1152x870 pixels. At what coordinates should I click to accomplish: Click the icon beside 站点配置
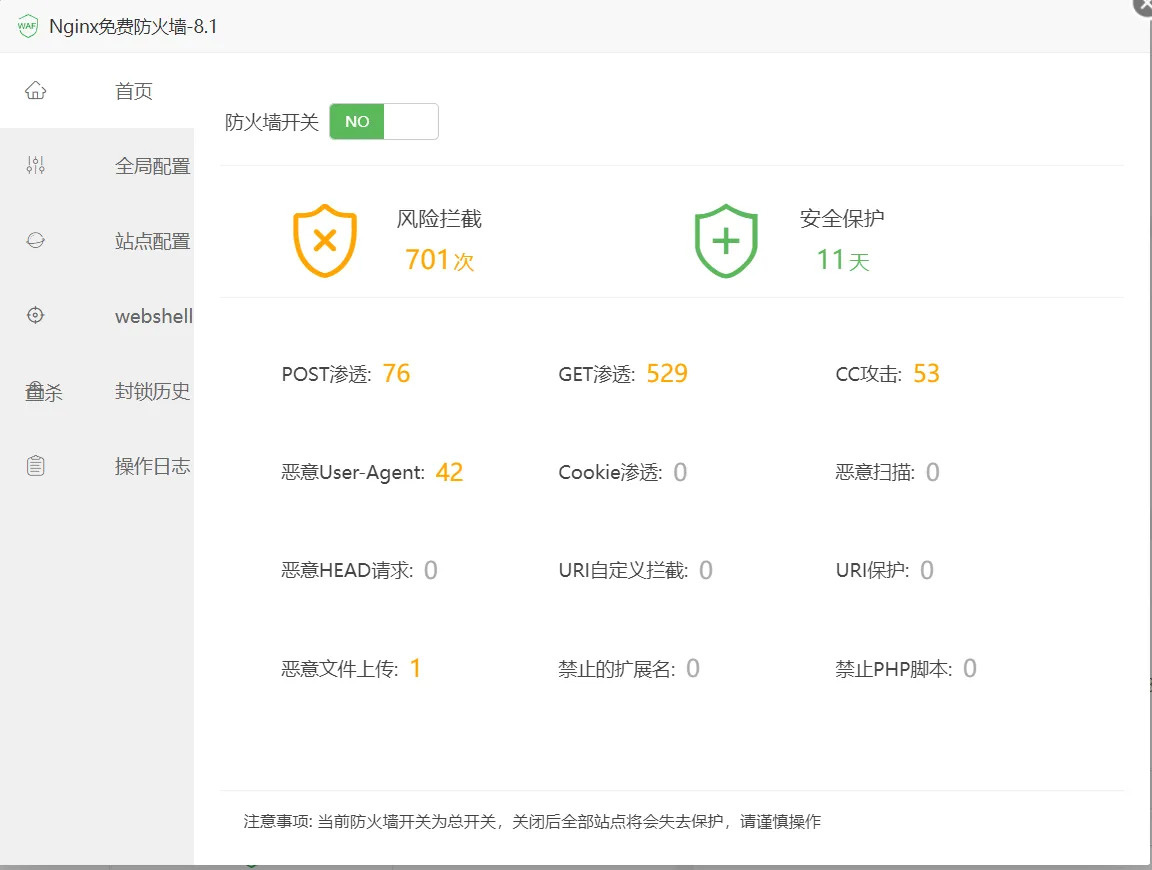click(36, 241)
